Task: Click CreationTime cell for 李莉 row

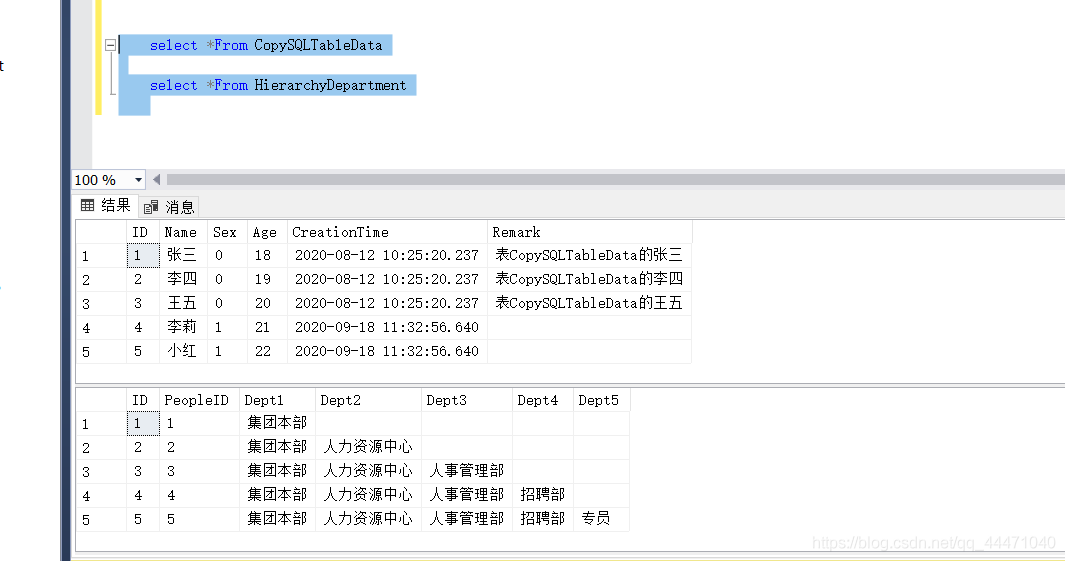Action: (387, 327)
